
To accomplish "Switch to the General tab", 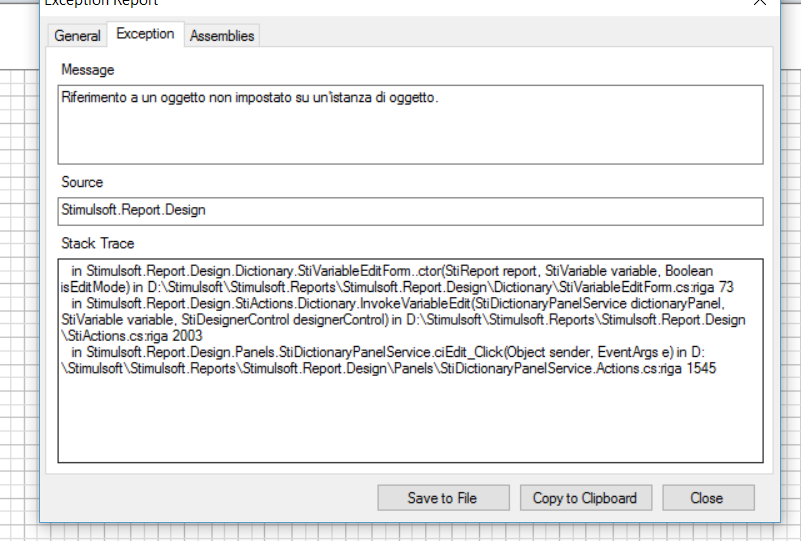I will 77,36.
